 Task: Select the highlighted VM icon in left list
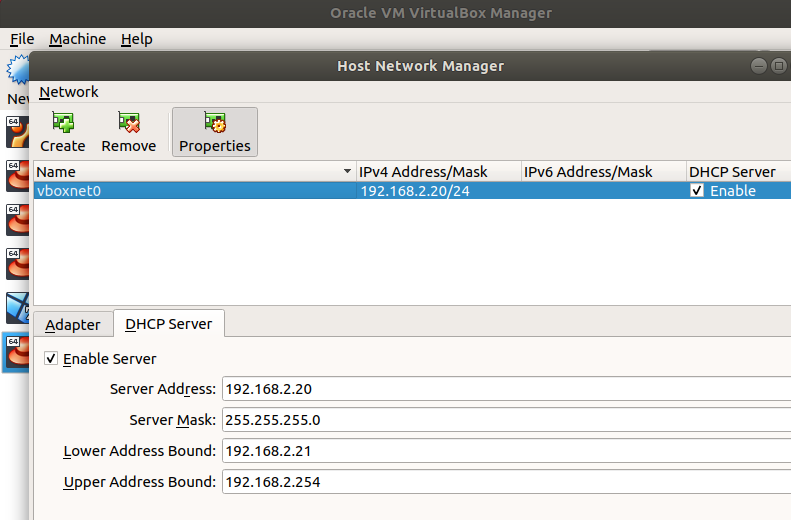[x=15, y=353]
